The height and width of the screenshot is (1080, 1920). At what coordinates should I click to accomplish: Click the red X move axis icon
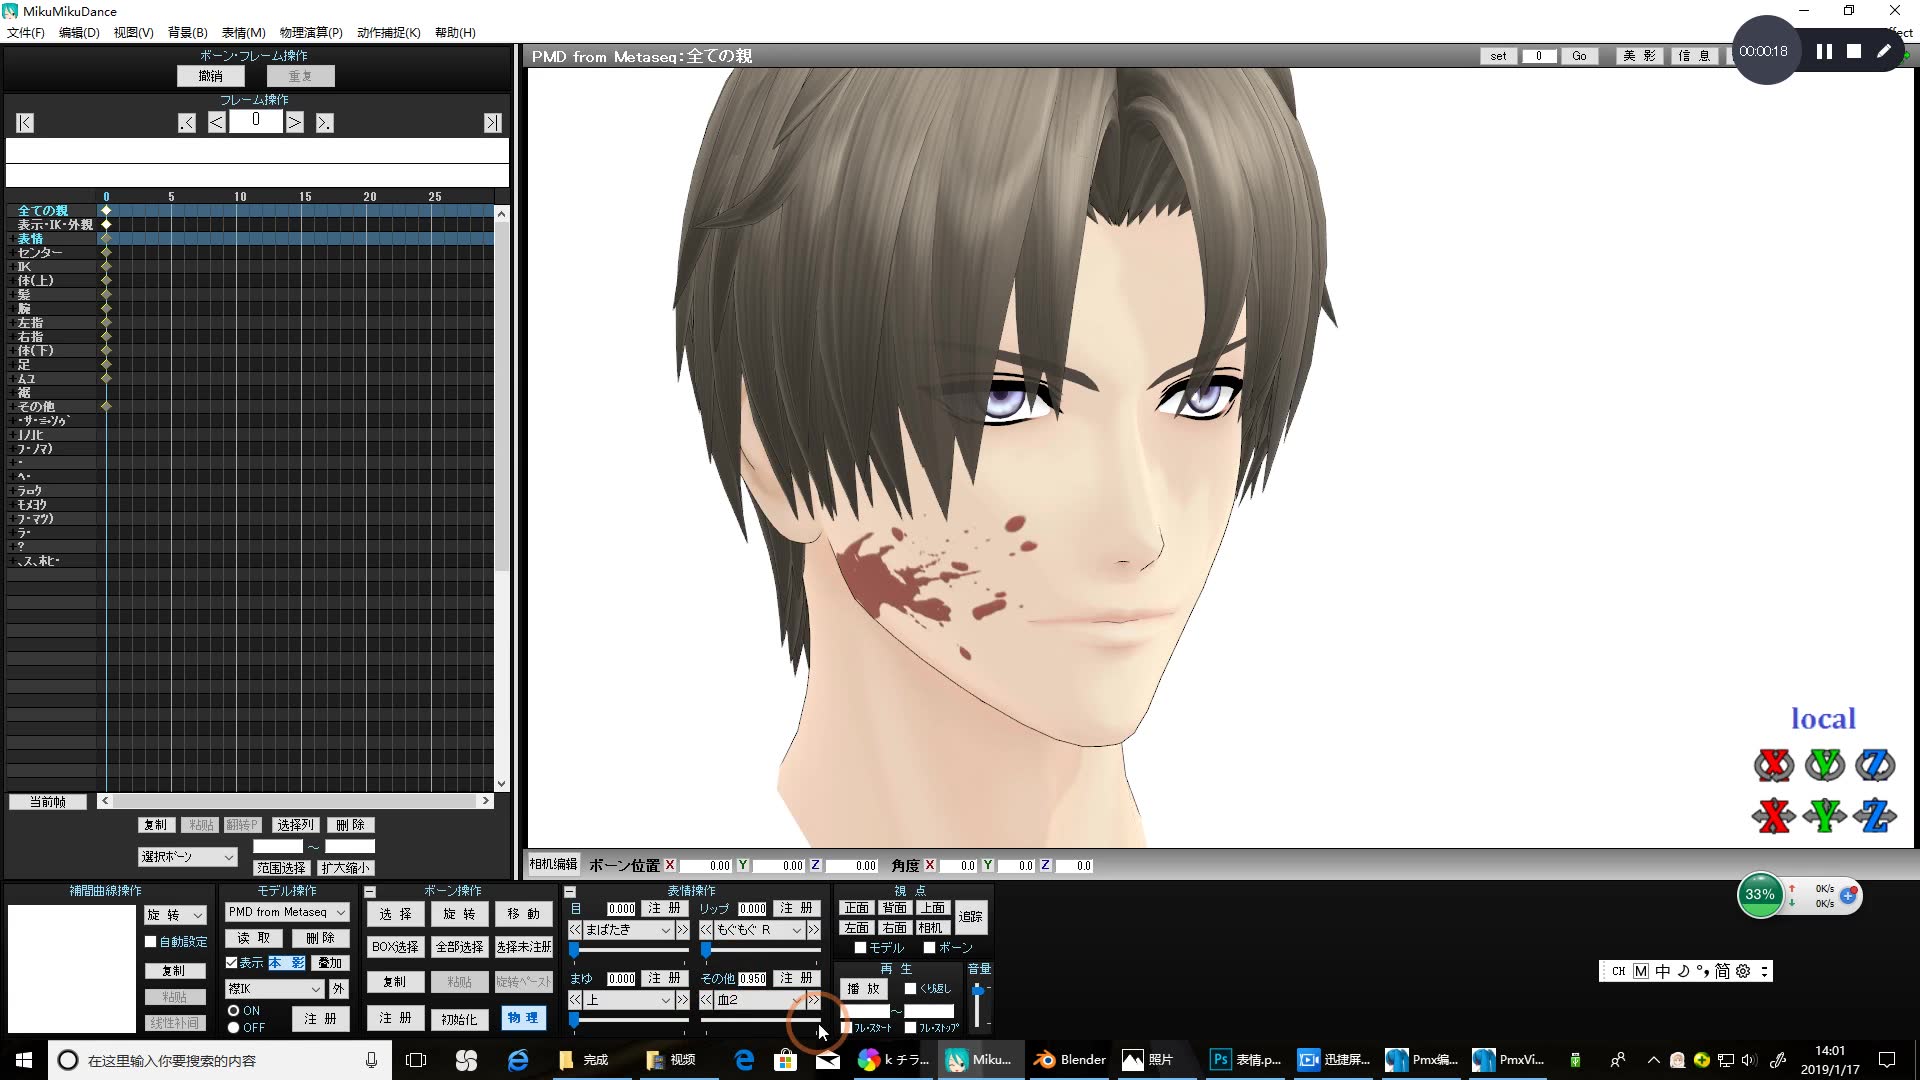1774,816
